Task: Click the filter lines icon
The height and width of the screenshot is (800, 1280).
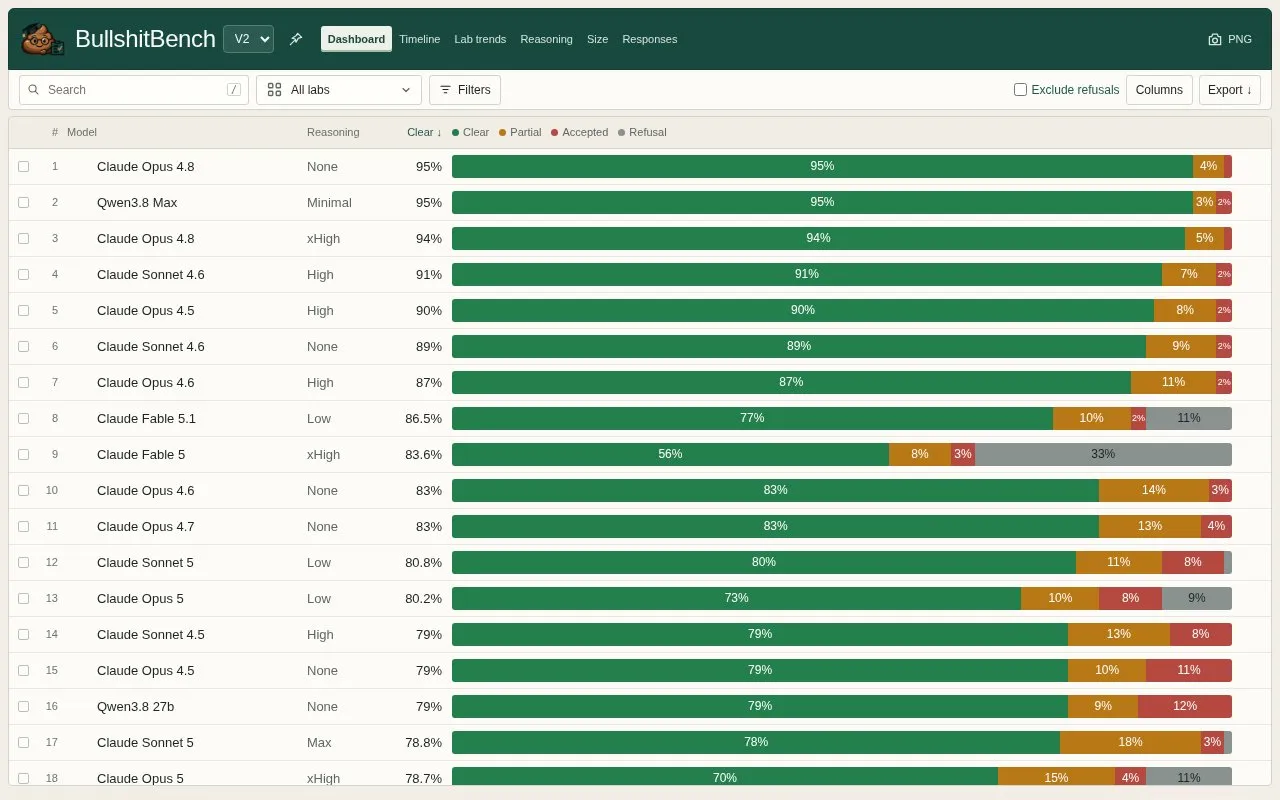Action: pos(446,90)
